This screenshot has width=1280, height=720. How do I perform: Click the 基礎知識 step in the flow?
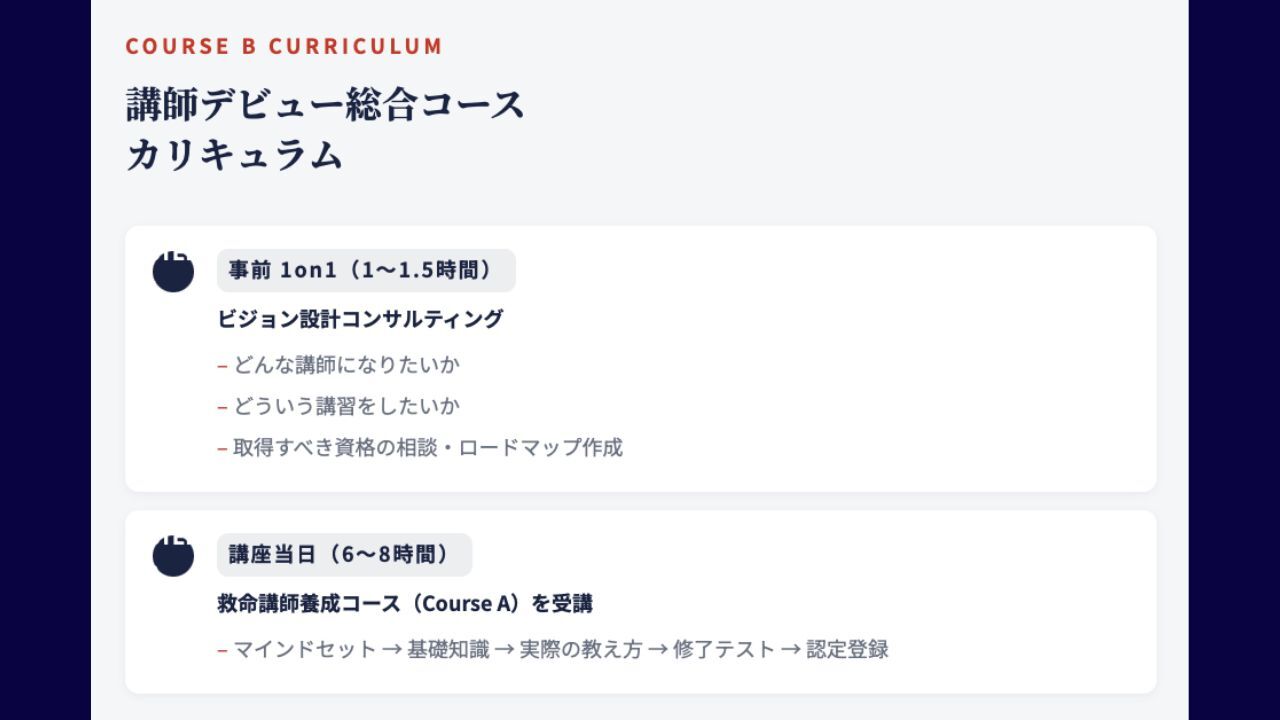click(448, 650)
